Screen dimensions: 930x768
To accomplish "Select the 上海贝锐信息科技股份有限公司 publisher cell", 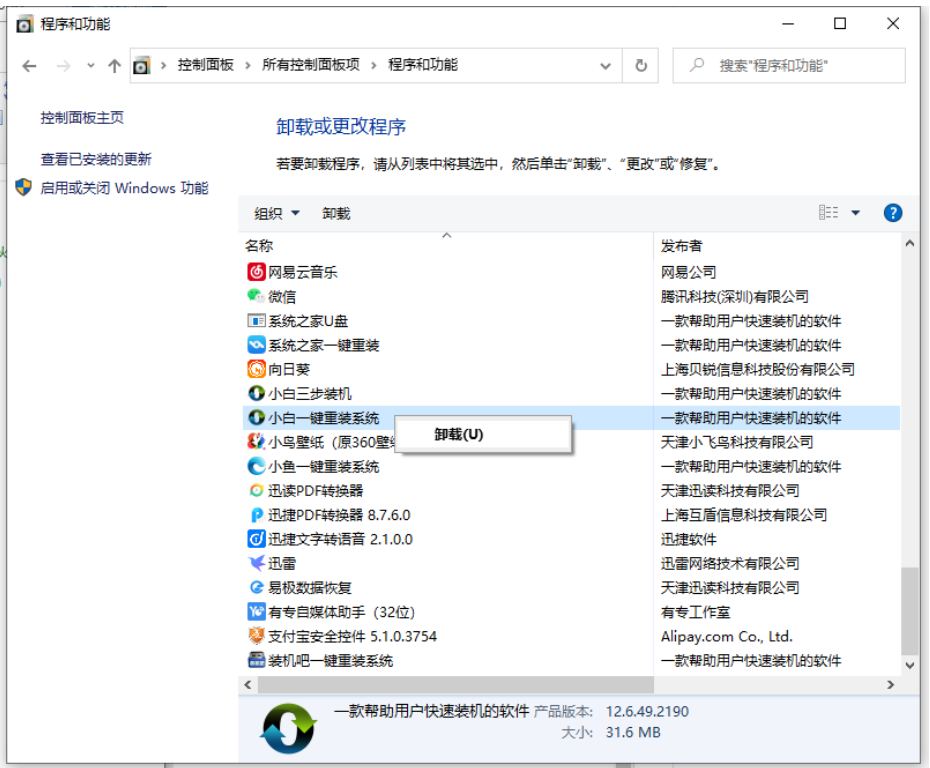I will (757, 369).
